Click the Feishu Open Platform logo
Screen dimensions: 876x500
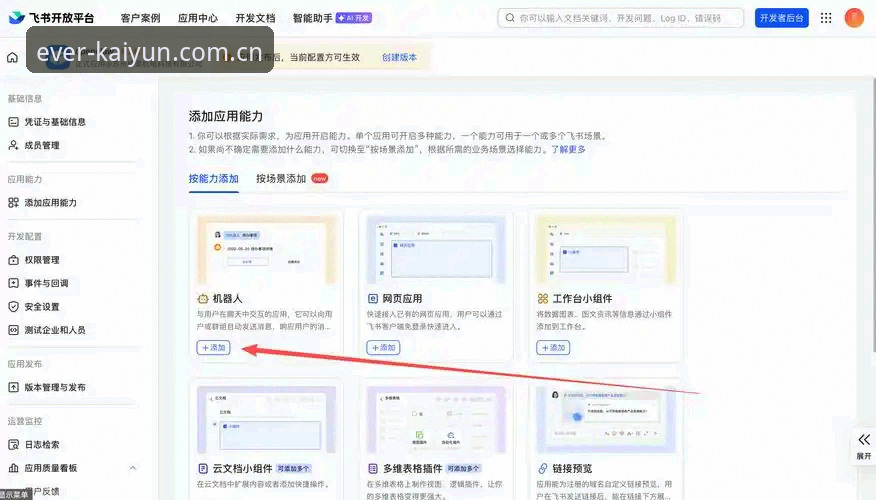pos(51,18)
